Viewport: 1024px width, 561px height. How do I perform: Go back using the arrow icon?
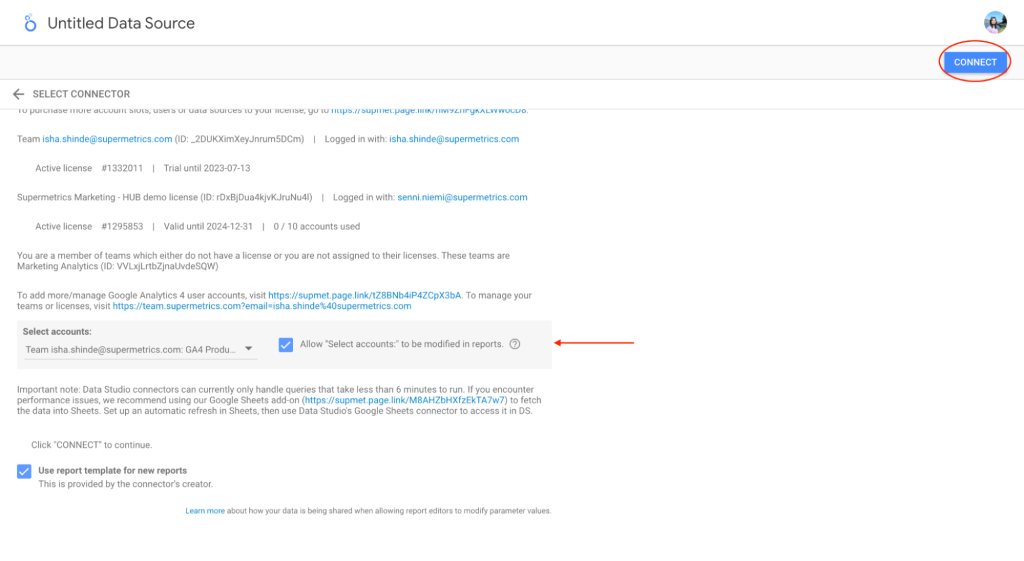pos(18,94)
